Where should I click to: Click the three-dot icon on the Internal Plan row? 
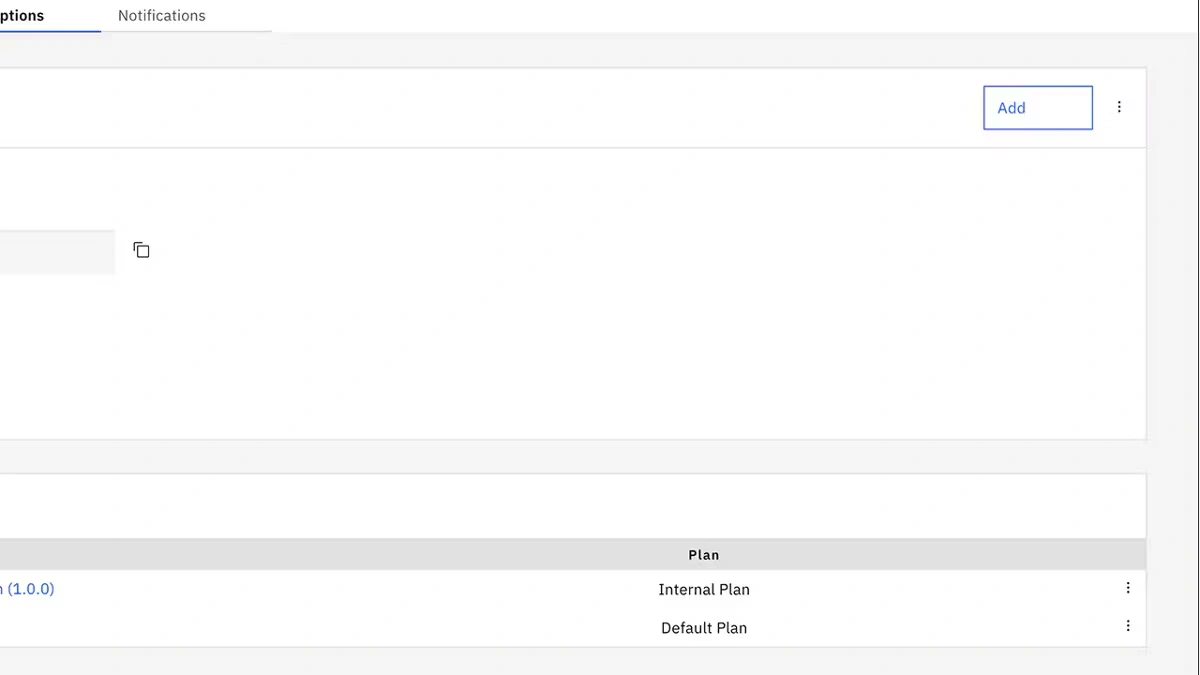point(1128,588)
